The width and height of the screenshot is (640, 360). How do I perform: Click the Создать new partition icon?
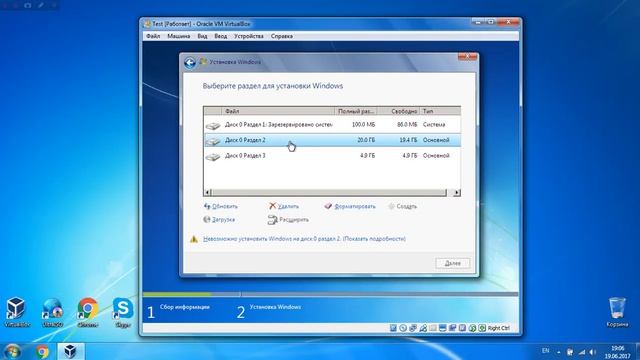pyautogui.click(x=391, y=206)
